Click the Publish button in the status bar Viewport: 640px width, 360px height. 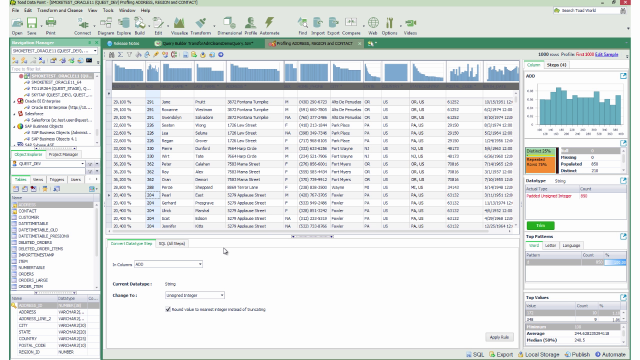577,354
